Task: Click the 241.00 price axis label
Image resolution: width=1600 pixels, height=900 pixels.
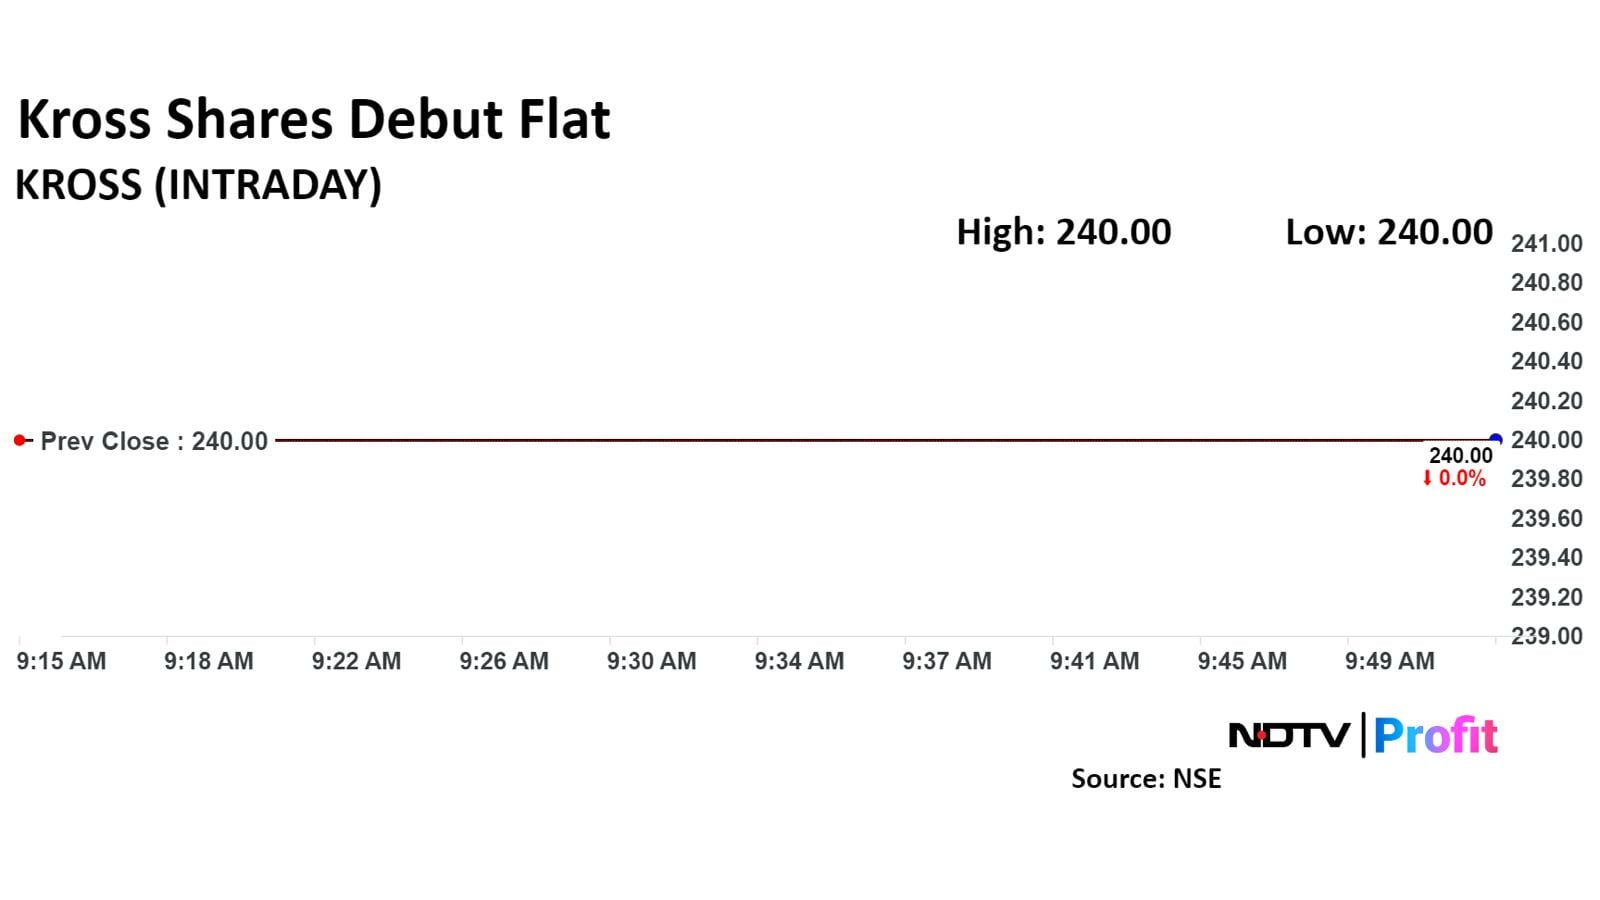Action: point(1546,244)
